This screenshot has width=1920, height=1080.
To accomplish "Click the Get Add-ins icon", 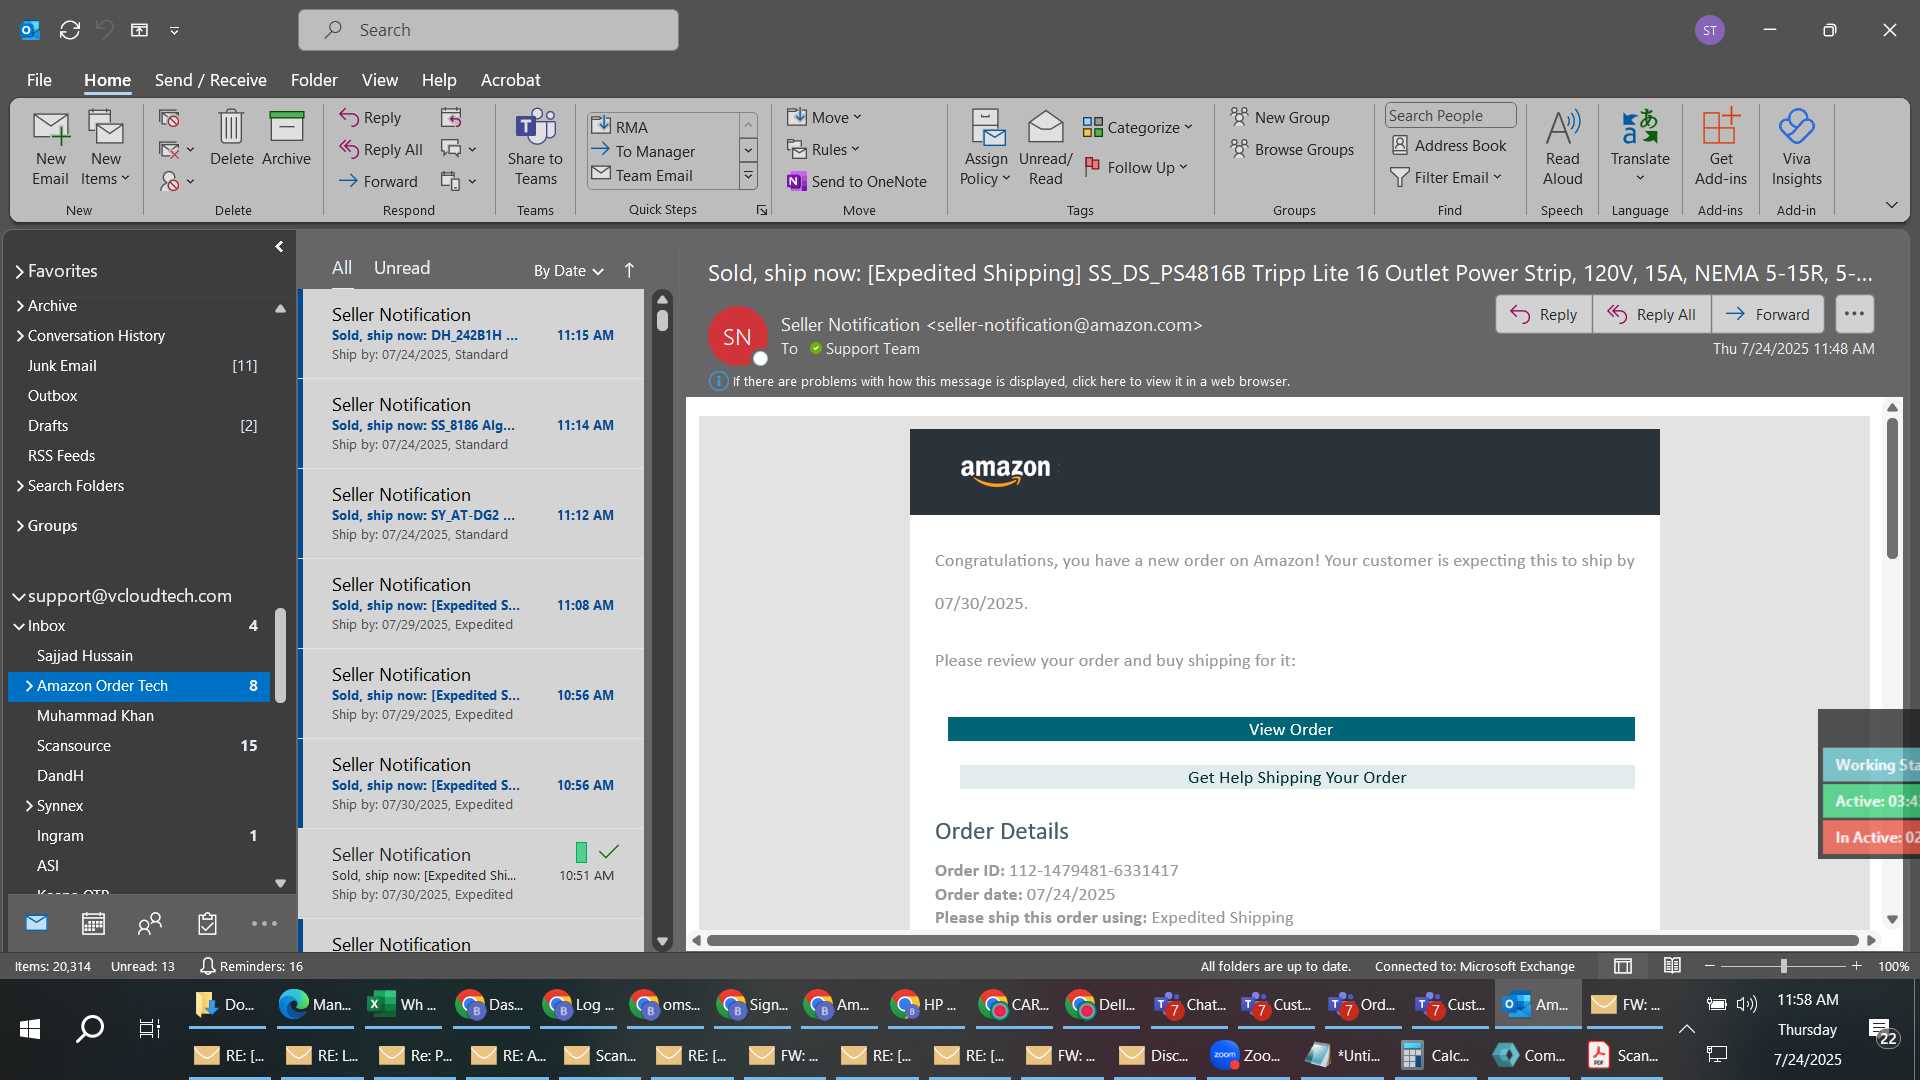I will pos(1720,148).
